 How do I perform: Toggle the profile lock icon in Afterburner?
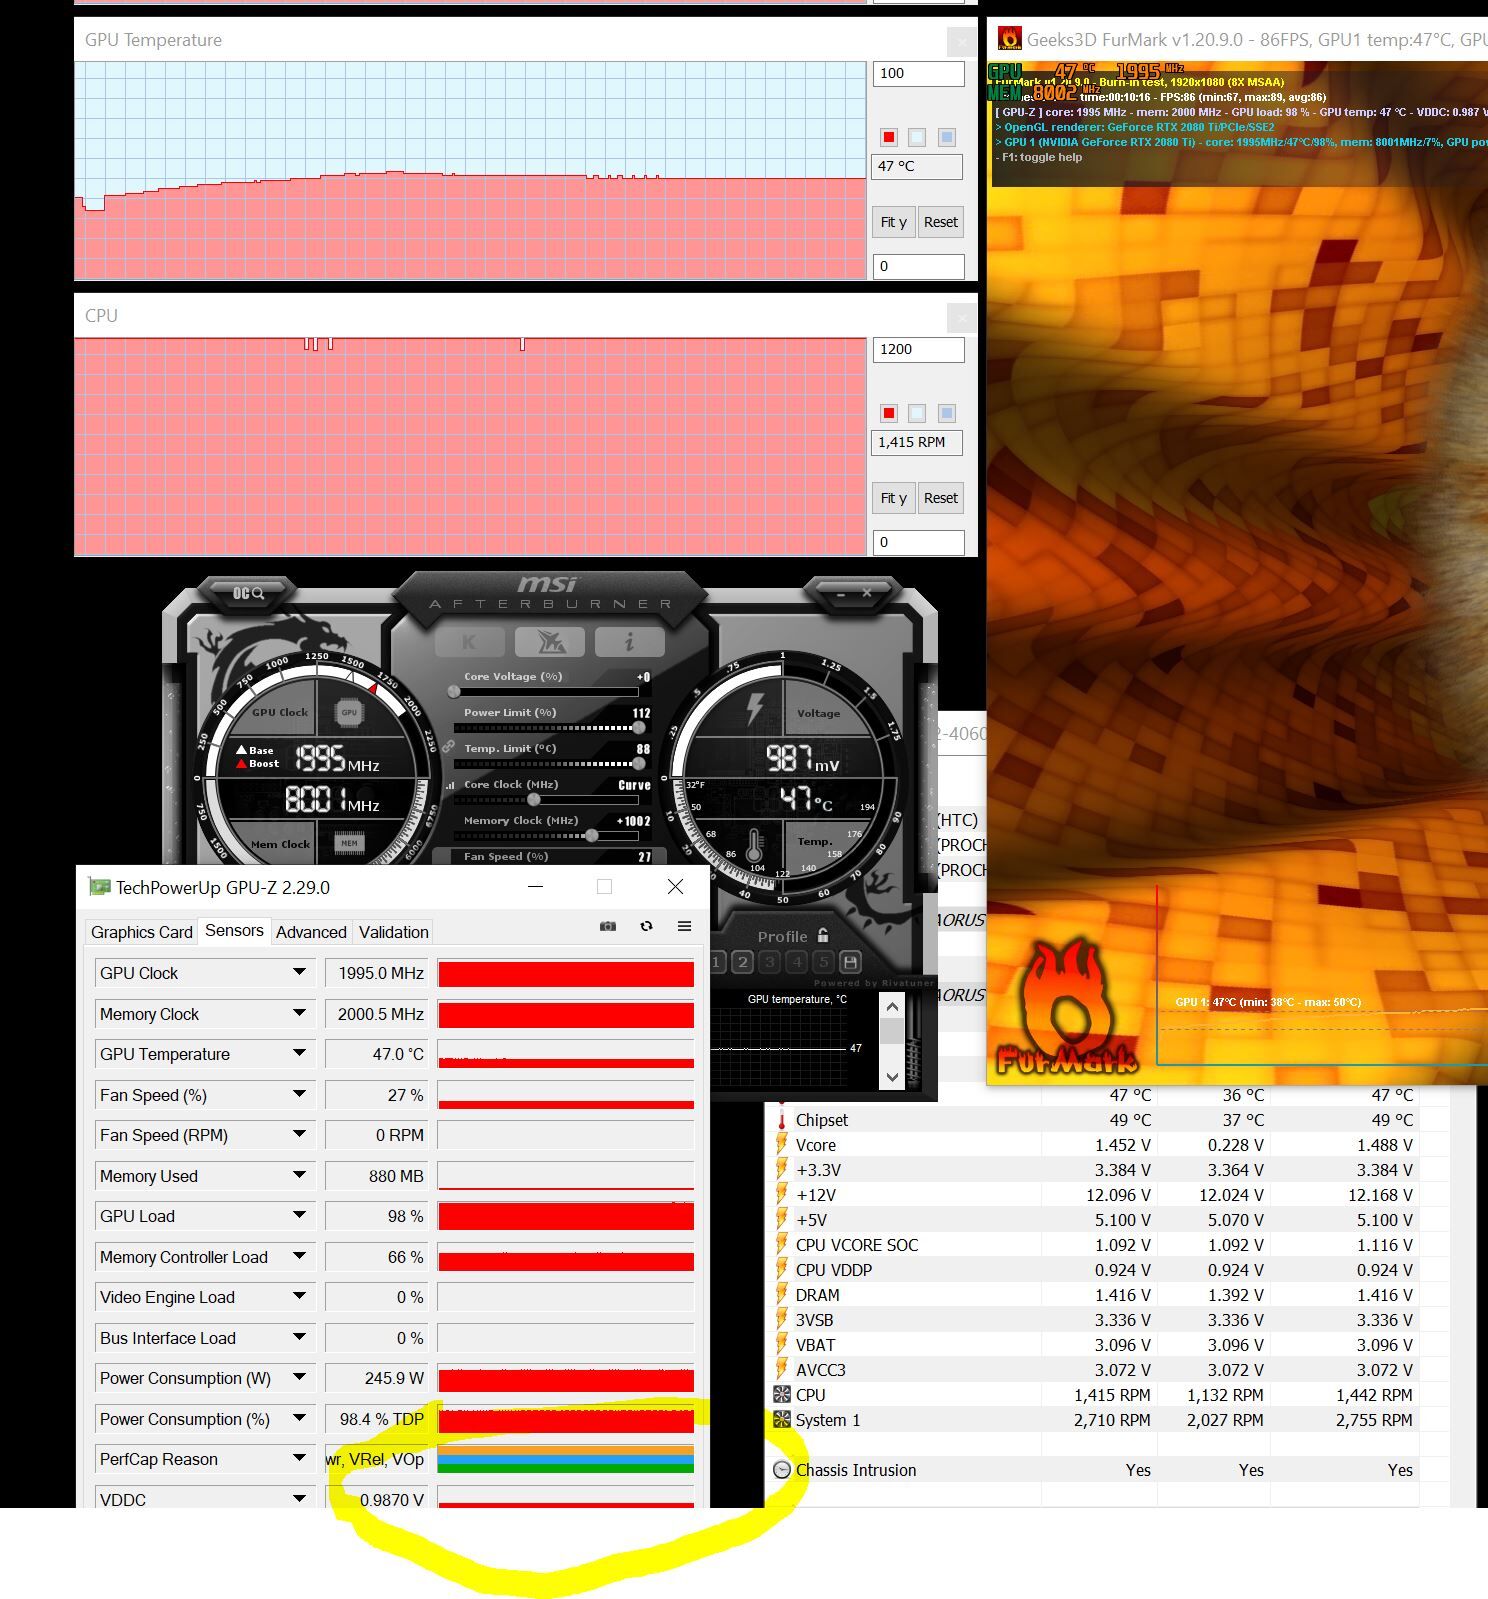click(823, 935)
